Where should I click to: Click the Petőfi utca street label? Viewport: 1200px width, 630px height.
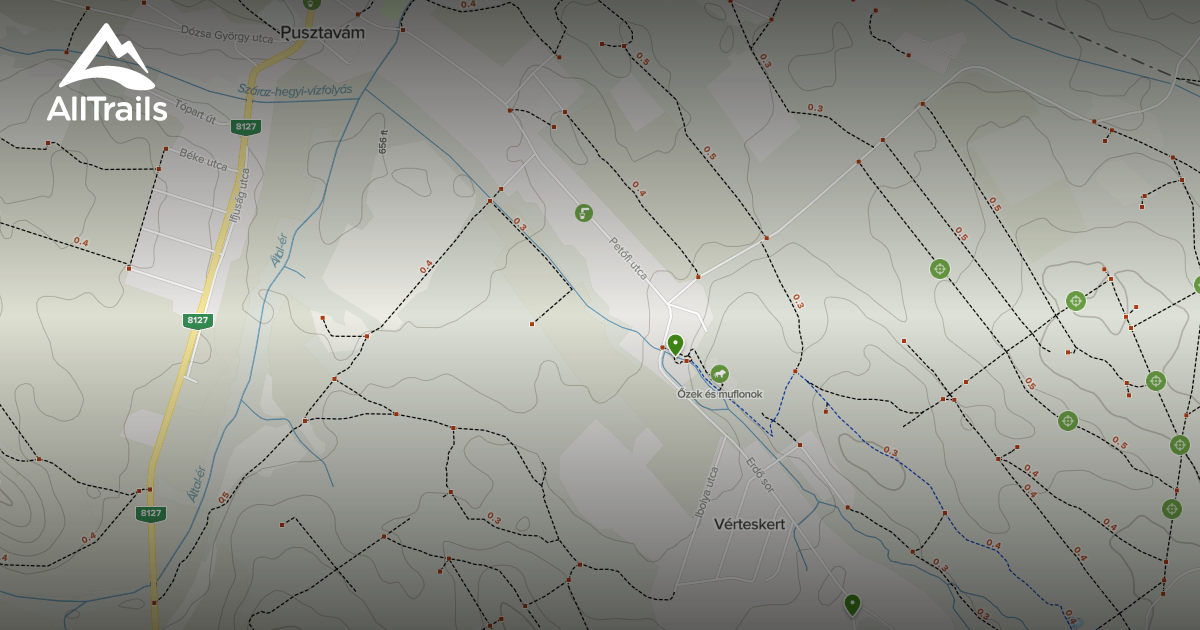(x=628, y=252)
